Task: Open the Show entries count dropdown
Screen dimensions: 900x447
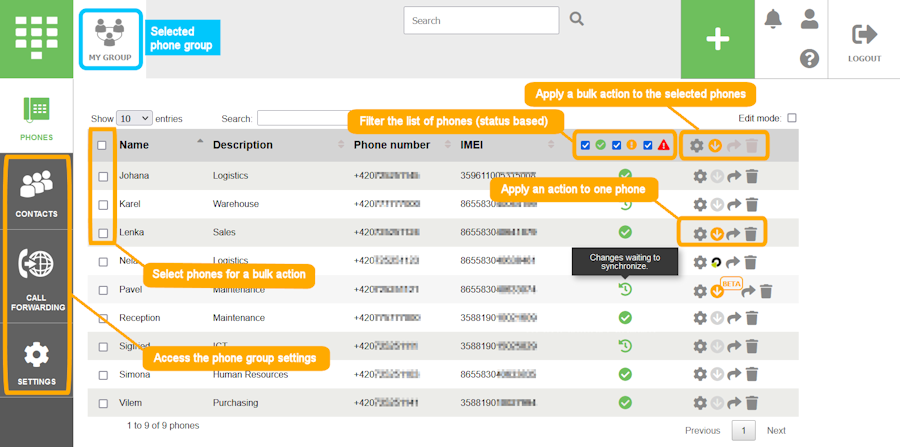Action: pyautogui.click(x=134, y=118)
